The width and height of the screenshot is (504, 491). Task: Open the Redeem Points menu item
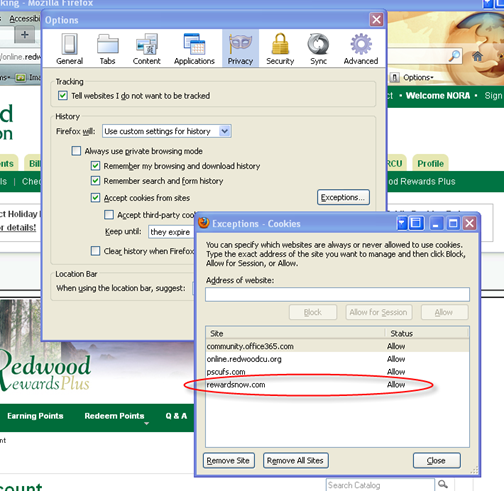(114, 416)
